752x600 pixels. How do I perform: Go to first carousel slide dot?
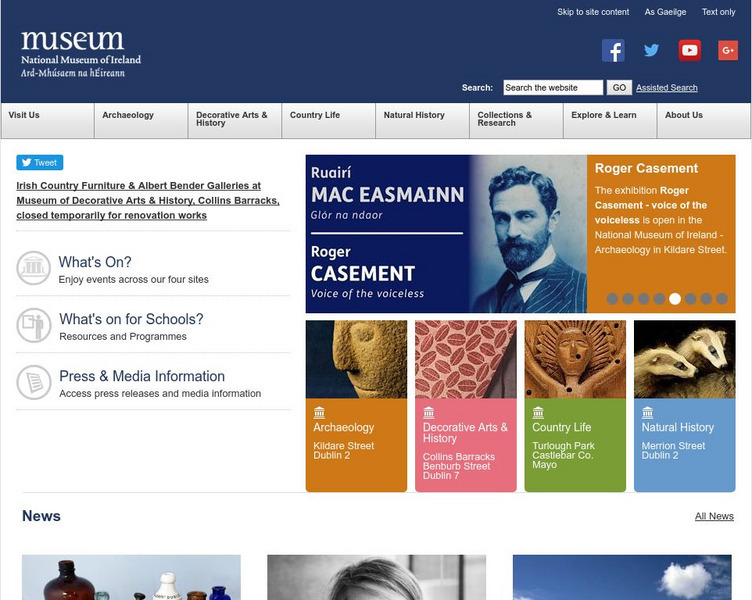pyautogui.click(x=612, y=299)
